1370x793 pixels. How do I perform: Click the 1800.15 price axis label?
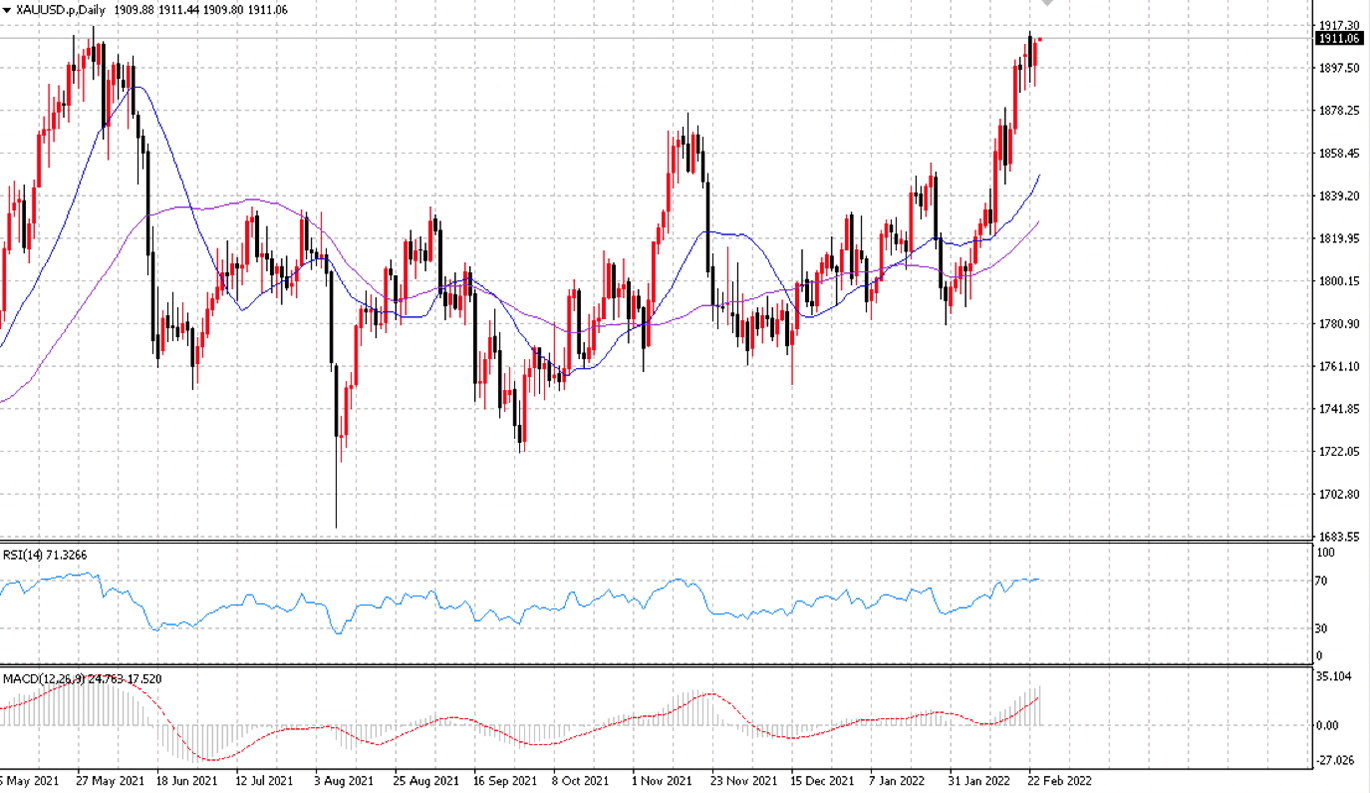click(x=1338, y=281)
